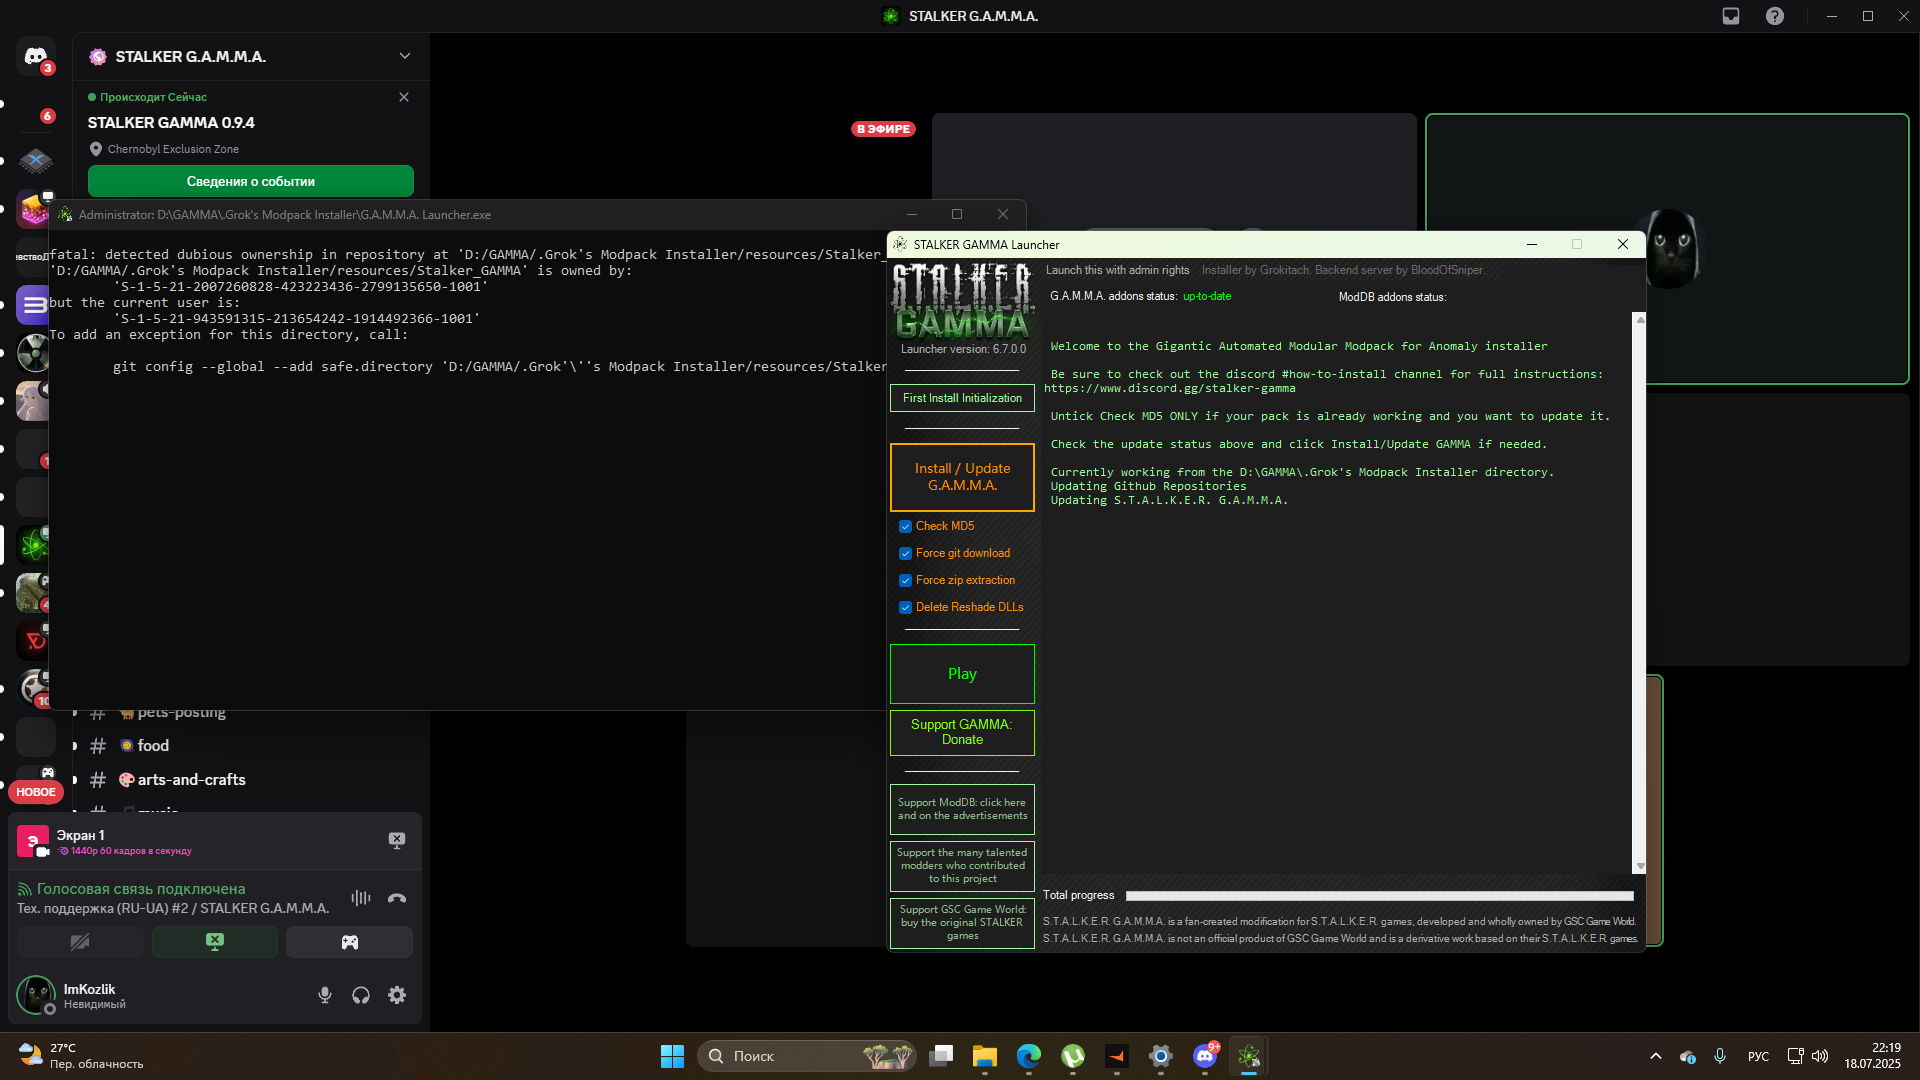Screen dimensions: 1920x1080
Task: Open the weather widget showing 27°C
Action: (82, 1056)
